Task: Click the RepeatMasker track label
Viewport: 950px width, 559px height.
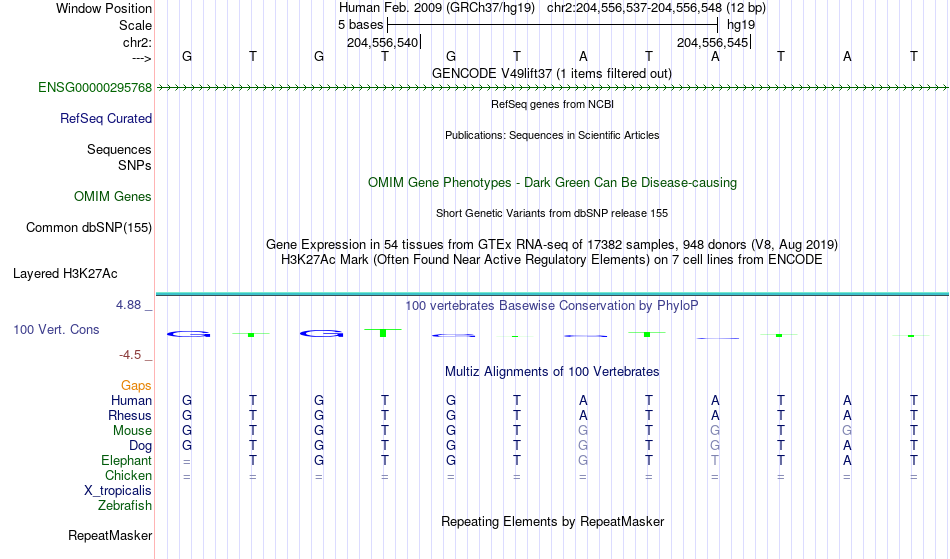Action: click(x=110, y=535)
